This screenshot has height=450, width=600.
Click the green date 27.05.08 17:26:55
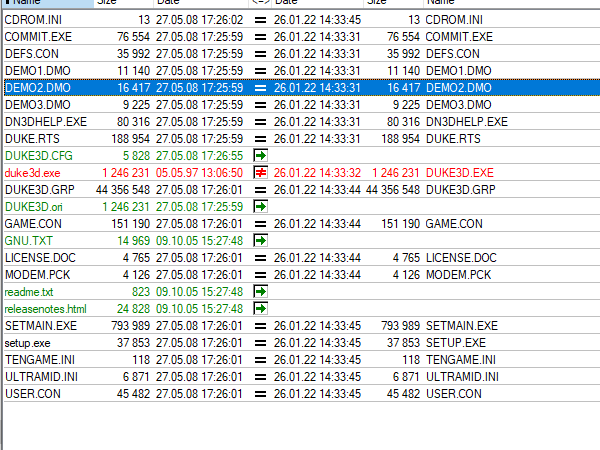(x=199, y=156)
